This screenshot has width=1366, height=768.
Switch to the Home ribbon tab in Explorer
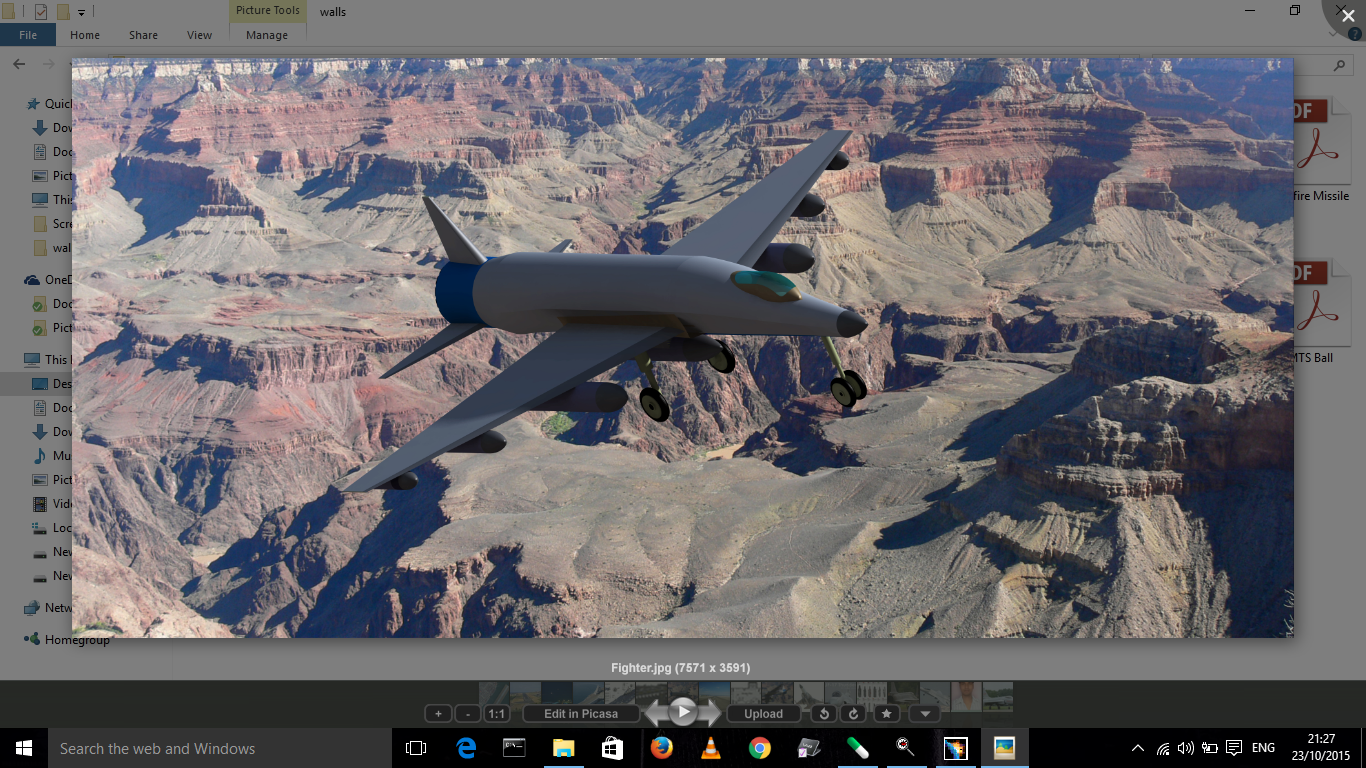[x=85, y=35]
